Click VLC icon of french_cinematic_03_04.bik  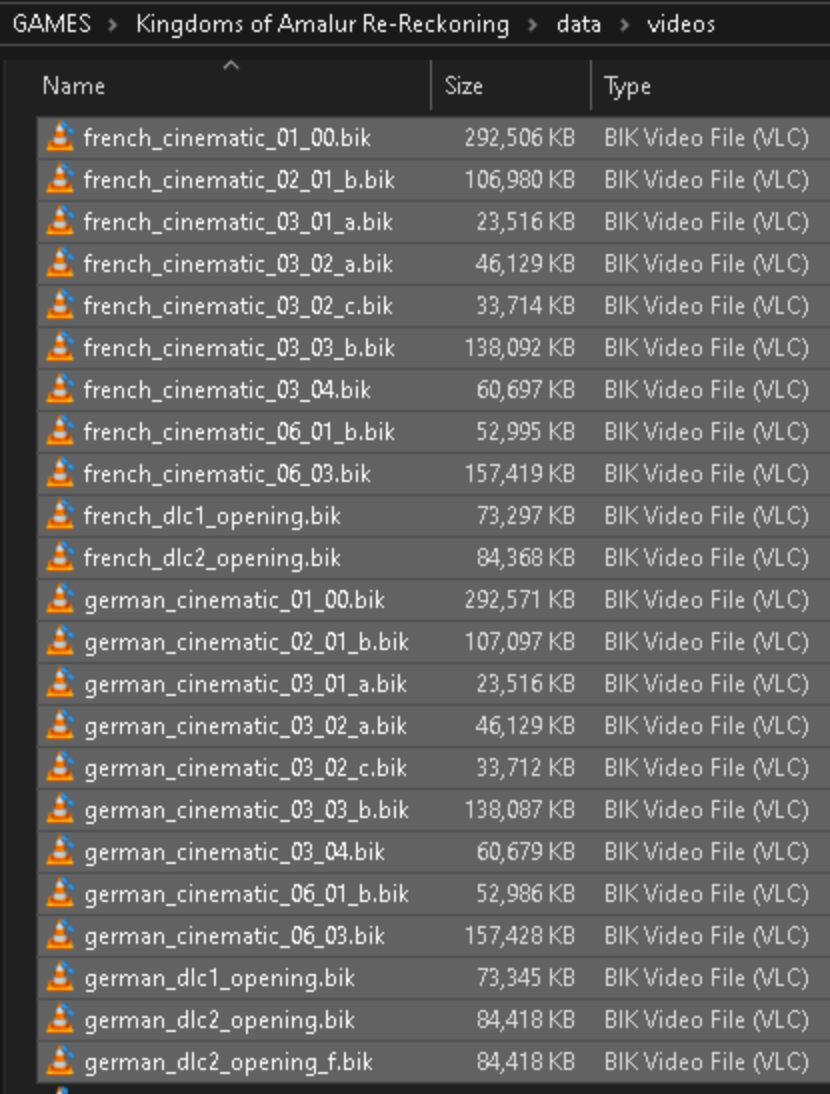pyautogui.click(x=61, y=389)
